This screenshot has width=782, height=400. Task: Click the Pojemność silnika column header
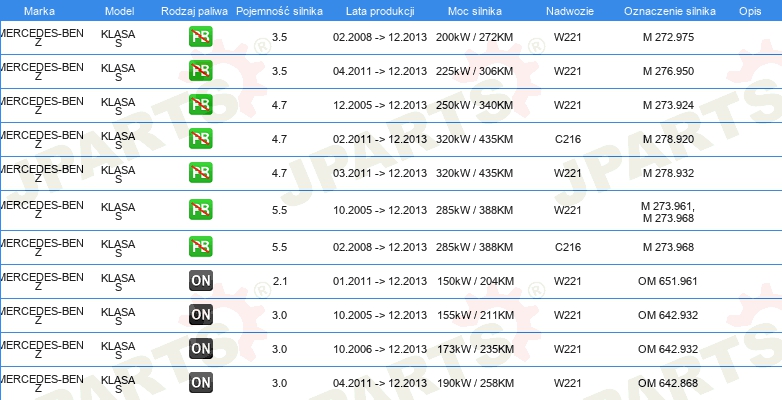click(x=279, y=11)
